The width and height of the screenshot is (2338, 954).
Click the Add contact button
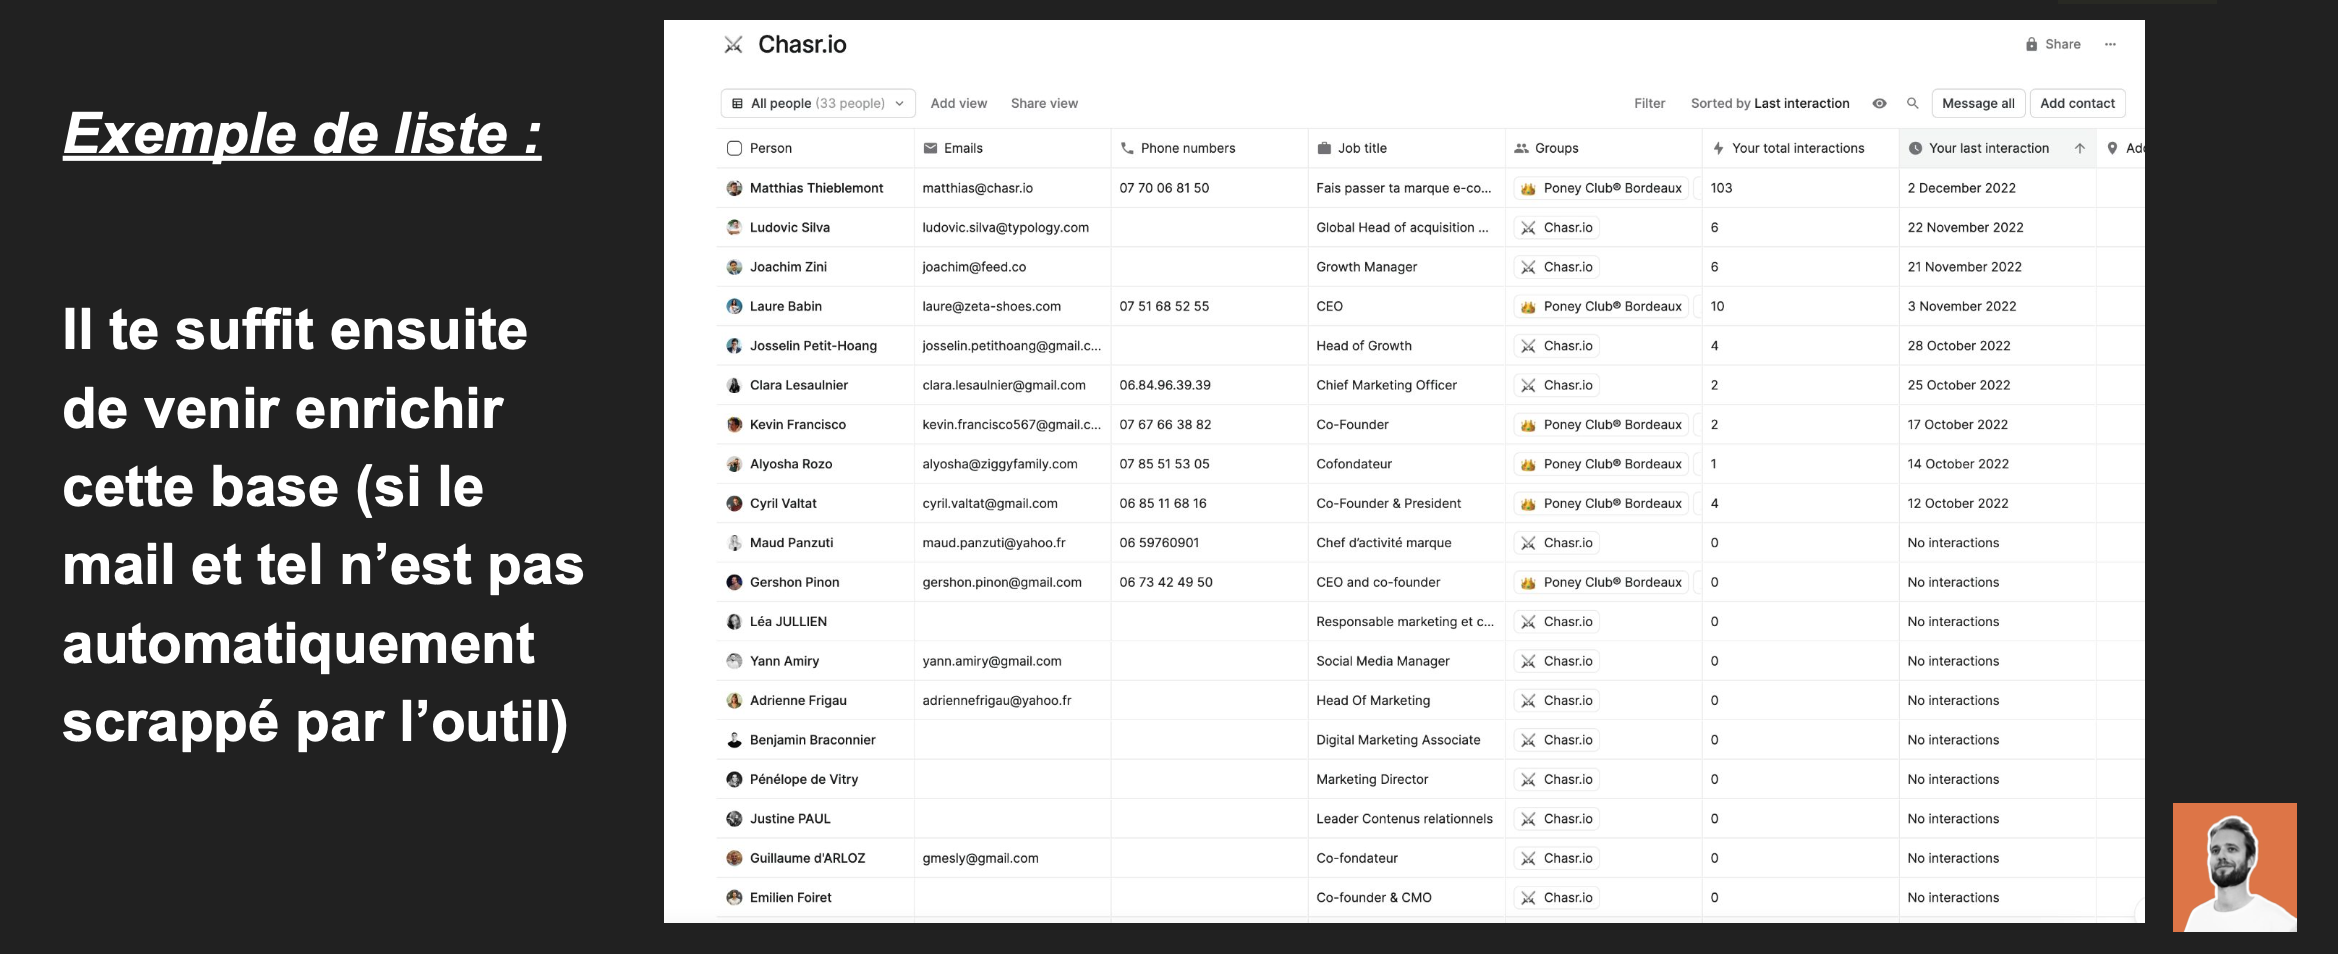pos(2077,103)
